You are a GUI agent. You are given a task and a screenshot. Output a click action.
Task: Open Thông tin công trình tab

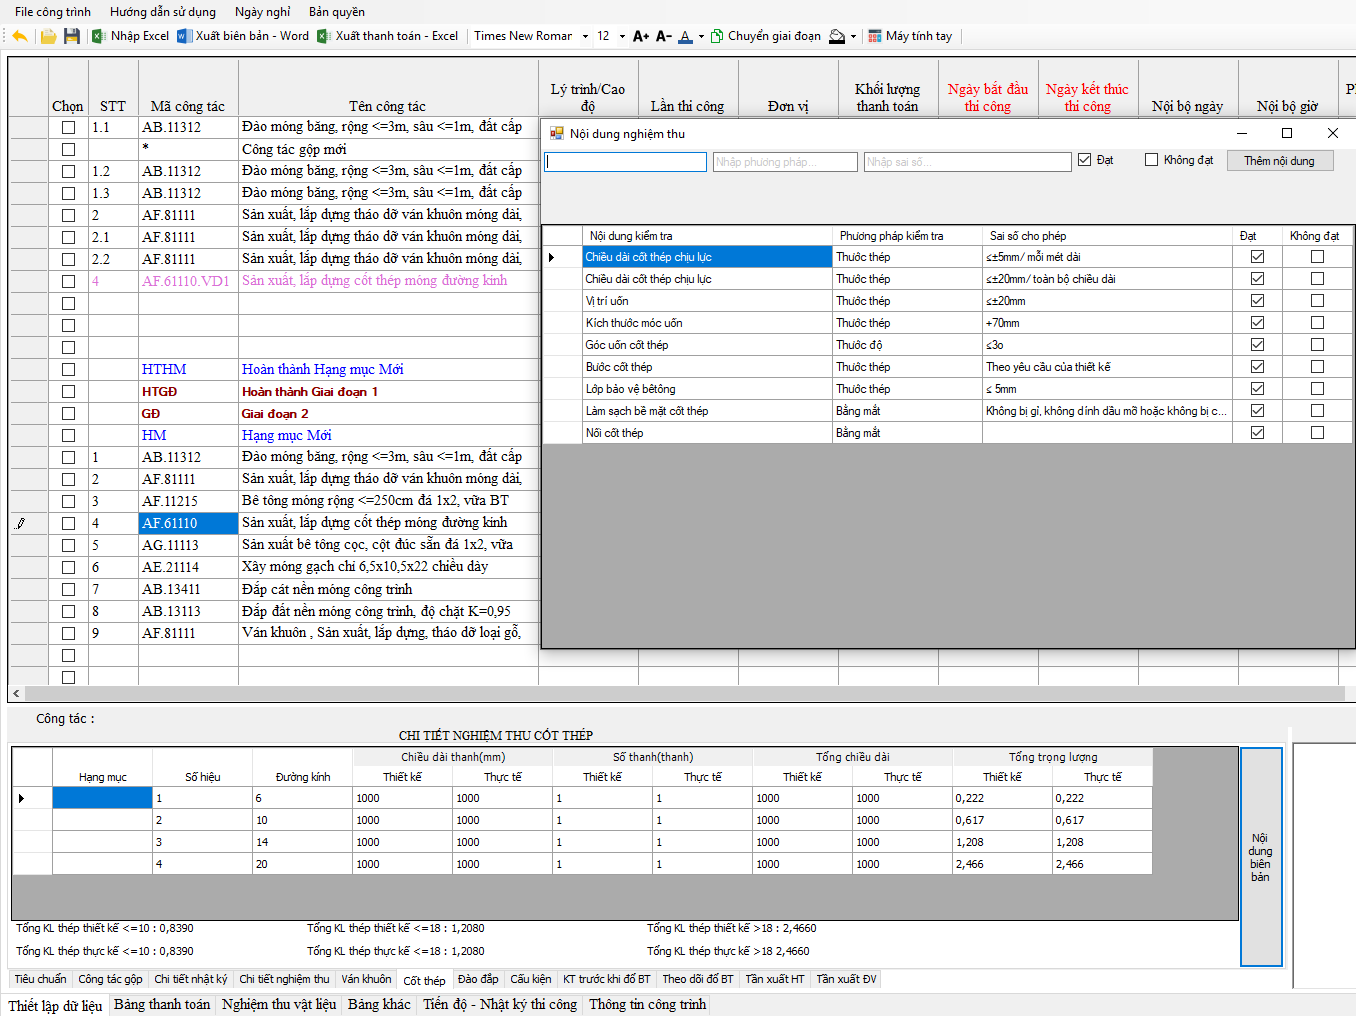tap(647, 1004)
